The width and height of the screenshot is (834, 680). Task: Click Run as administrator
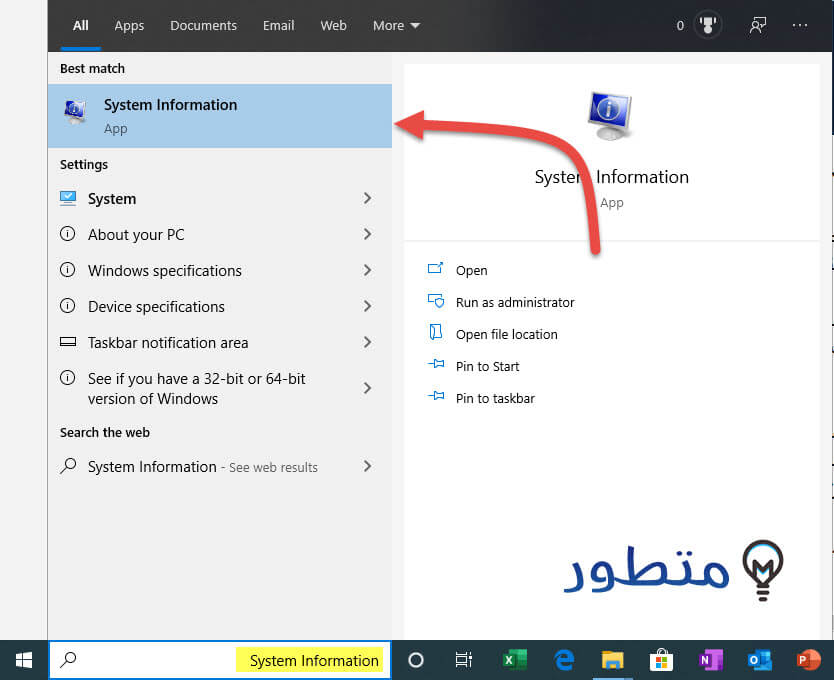click(x=514, y=302)
